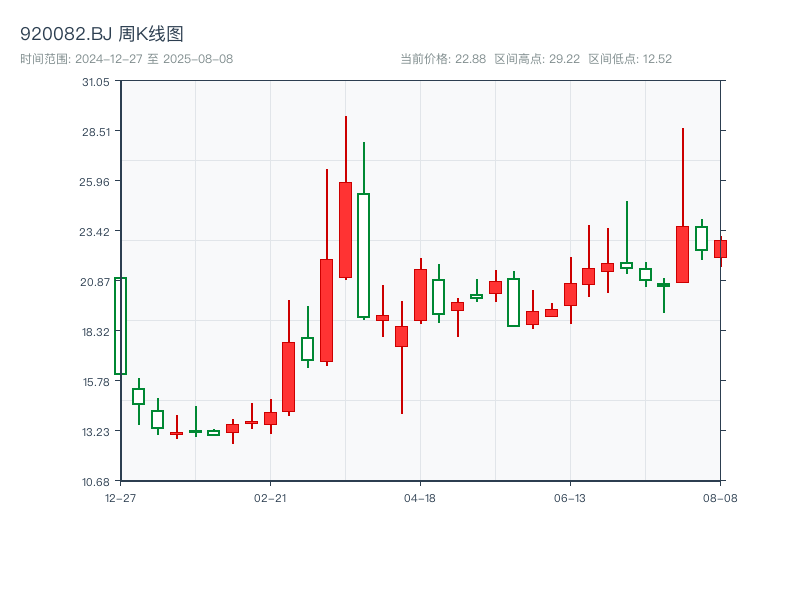Click the 20.87 y-axis label
The width and height of the screenshot is (800, 600).
[x=95, y=282]
